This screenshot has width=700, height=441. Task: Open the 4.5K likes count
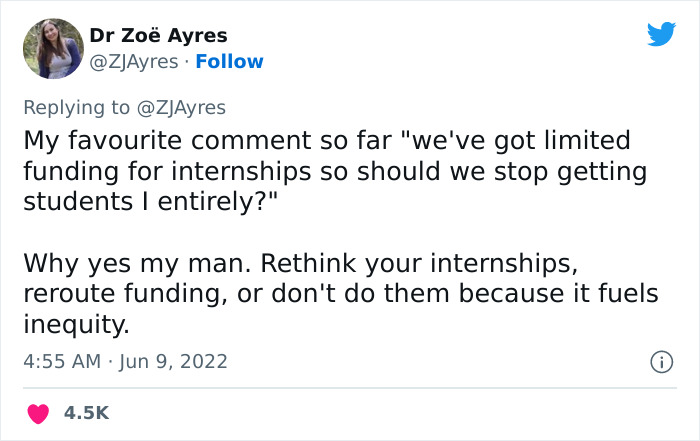[87, 412]
